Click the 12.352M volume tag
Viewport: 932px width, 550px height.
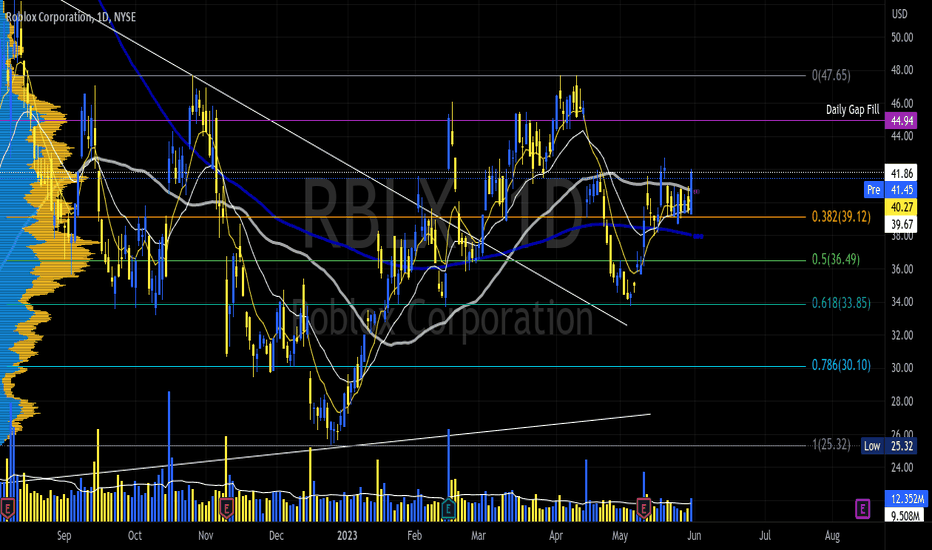click(x=908, y=498)
